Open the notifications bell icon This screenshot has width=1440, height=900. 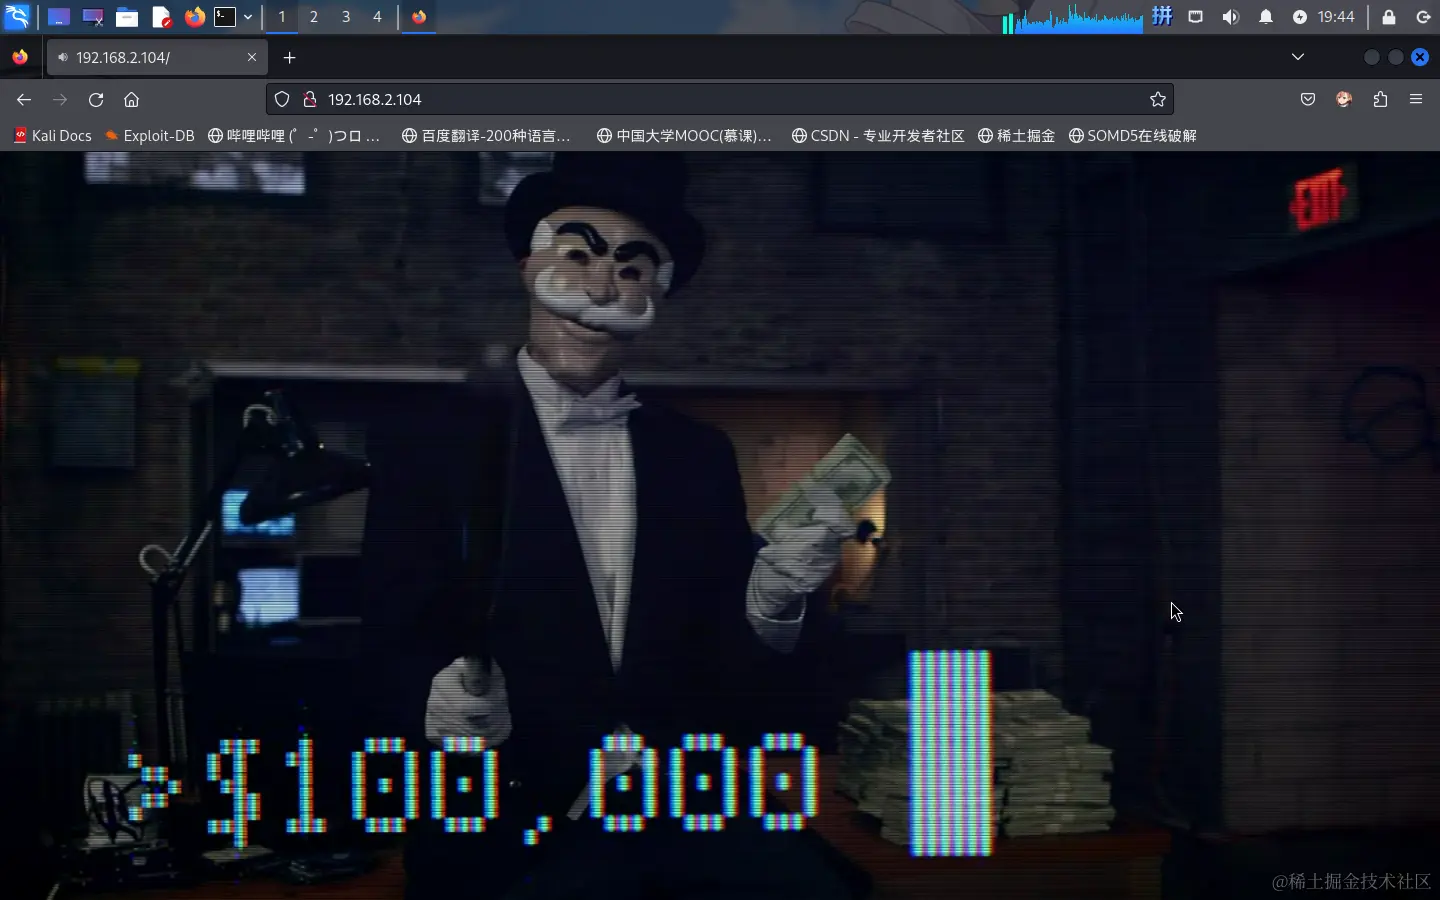1266,17
